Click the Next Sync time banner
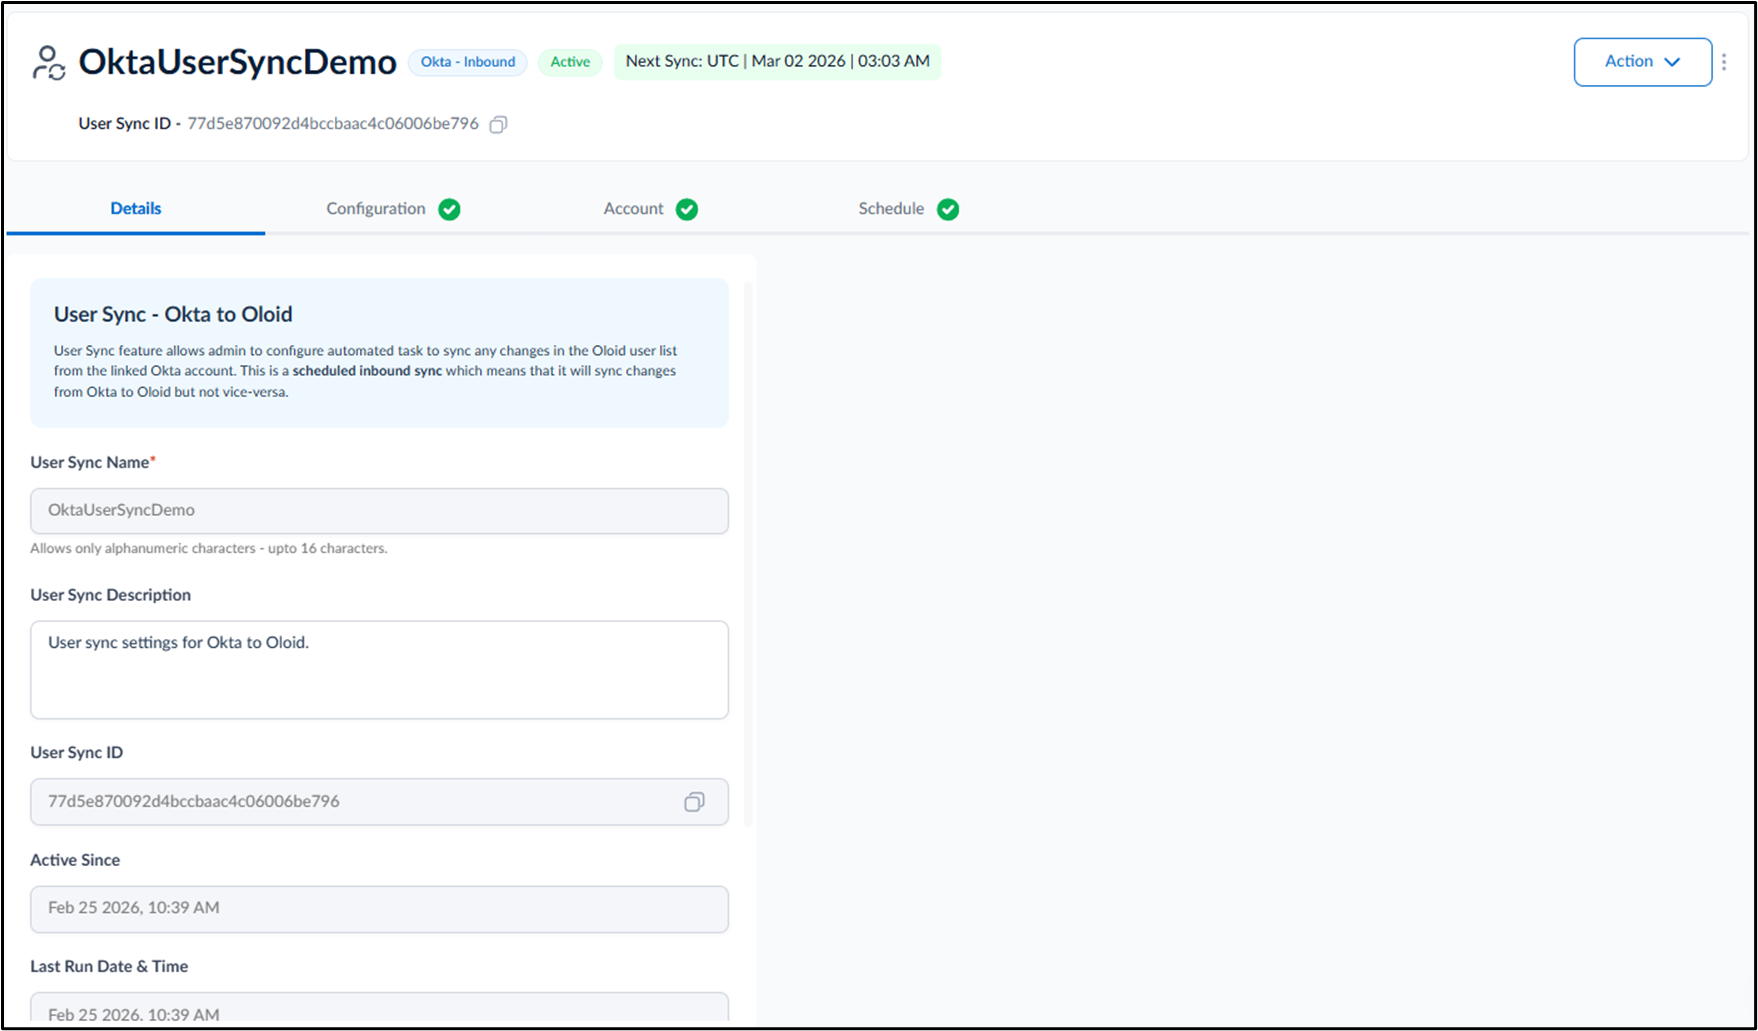 coord(777,61)
